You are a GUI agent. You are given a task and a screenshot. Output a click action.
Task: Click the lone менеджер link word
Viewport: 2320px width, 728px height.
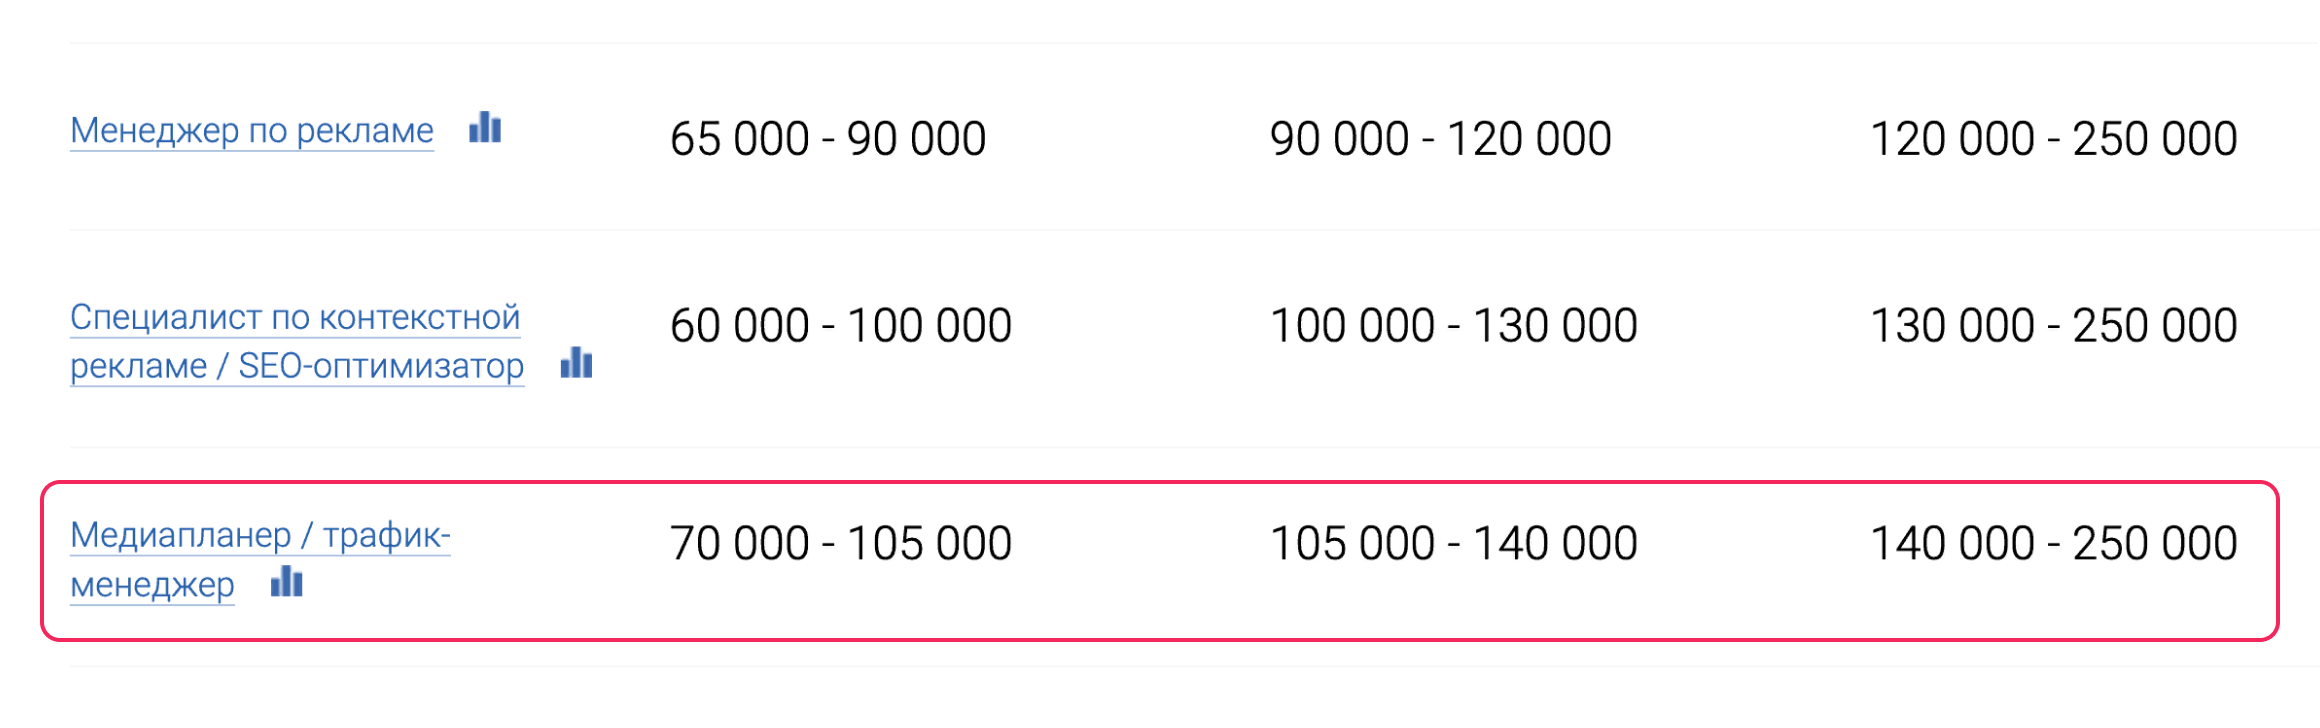(152, 584)
